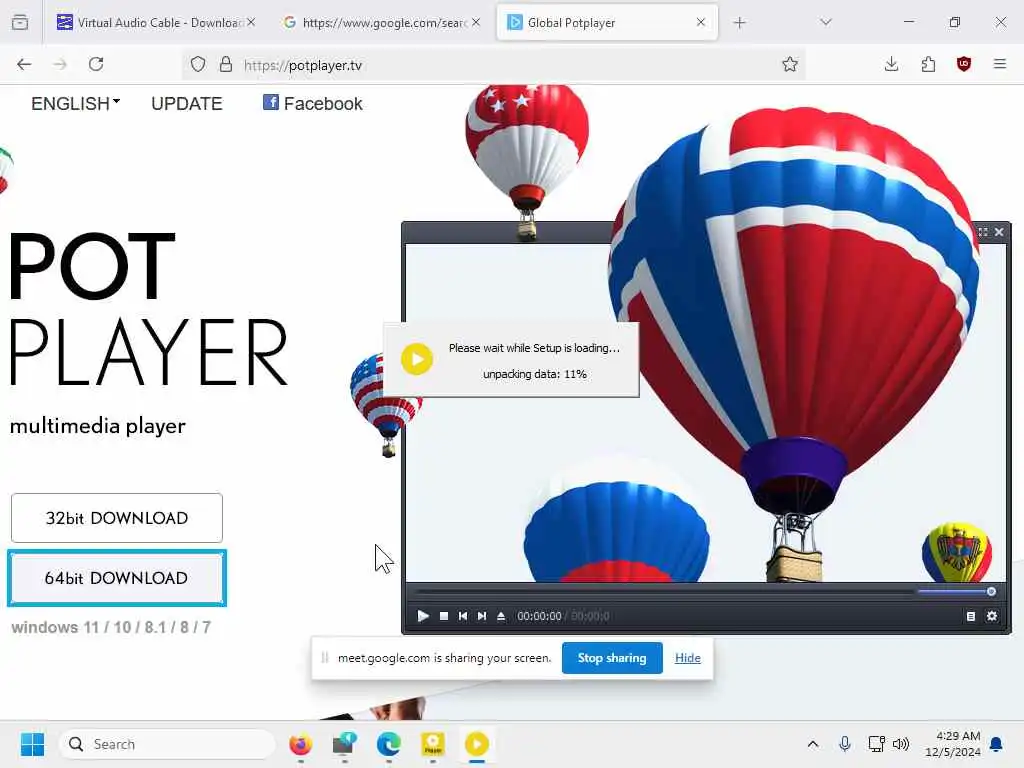Select the Global Potplayer tab
Viewport: 1024px width, 768px height.
(x=607, y=22)
